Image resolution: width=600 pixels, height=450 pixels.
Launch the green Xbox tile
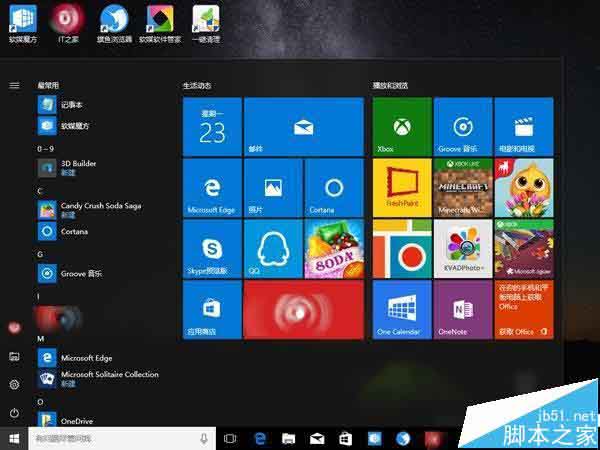click(402, 127)
